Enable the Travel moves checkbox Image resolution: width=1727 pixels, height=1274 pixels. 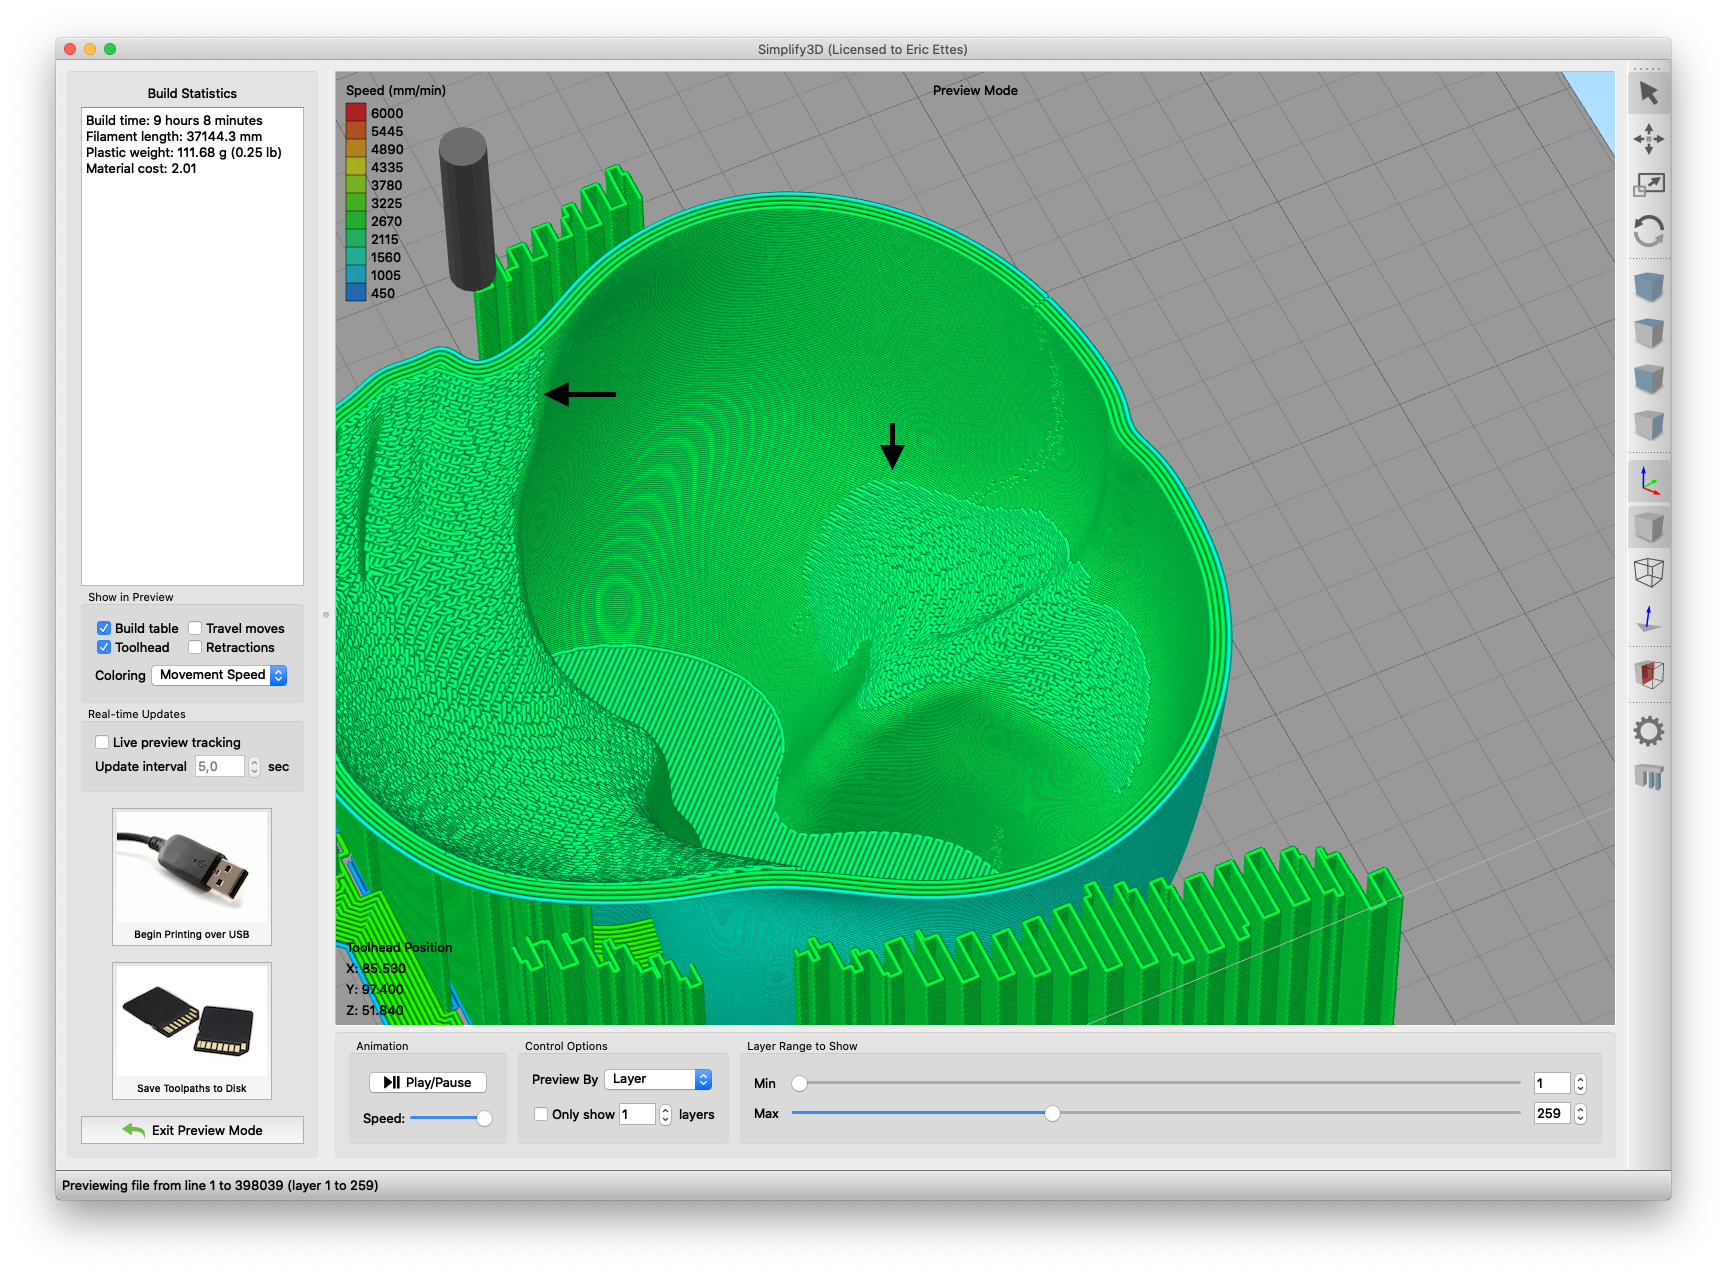[195, 628]
